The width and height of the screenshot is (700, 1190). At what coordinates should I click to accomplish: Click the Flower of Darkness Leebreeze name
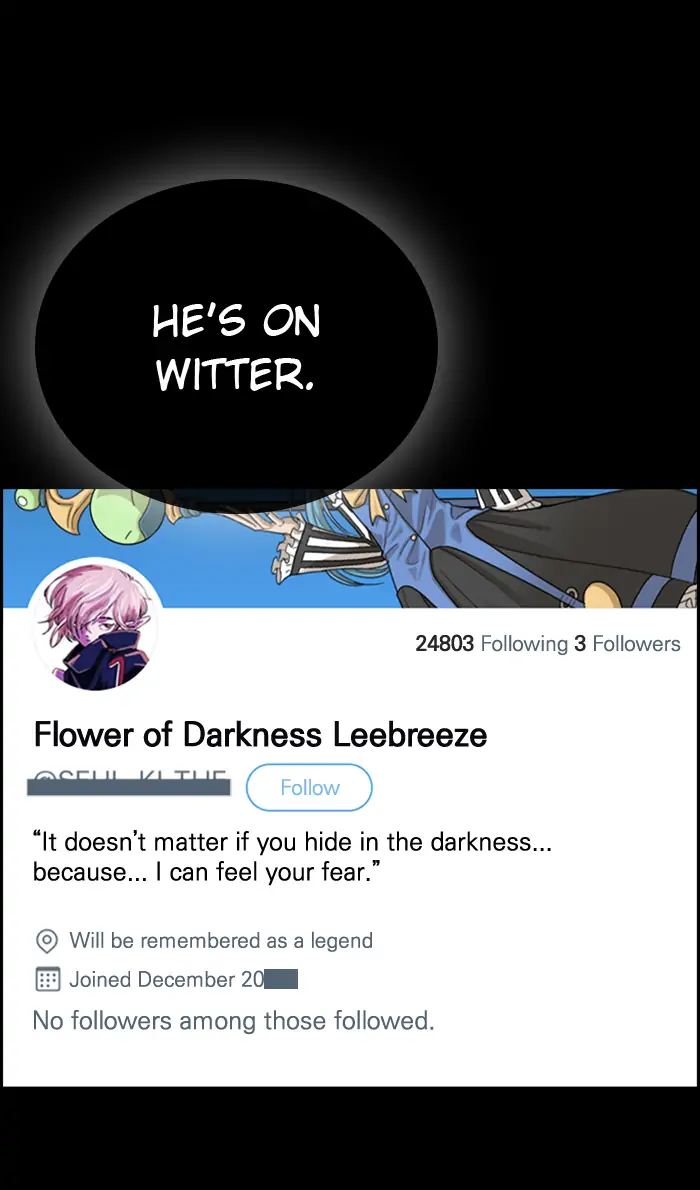tap(260, 735)
